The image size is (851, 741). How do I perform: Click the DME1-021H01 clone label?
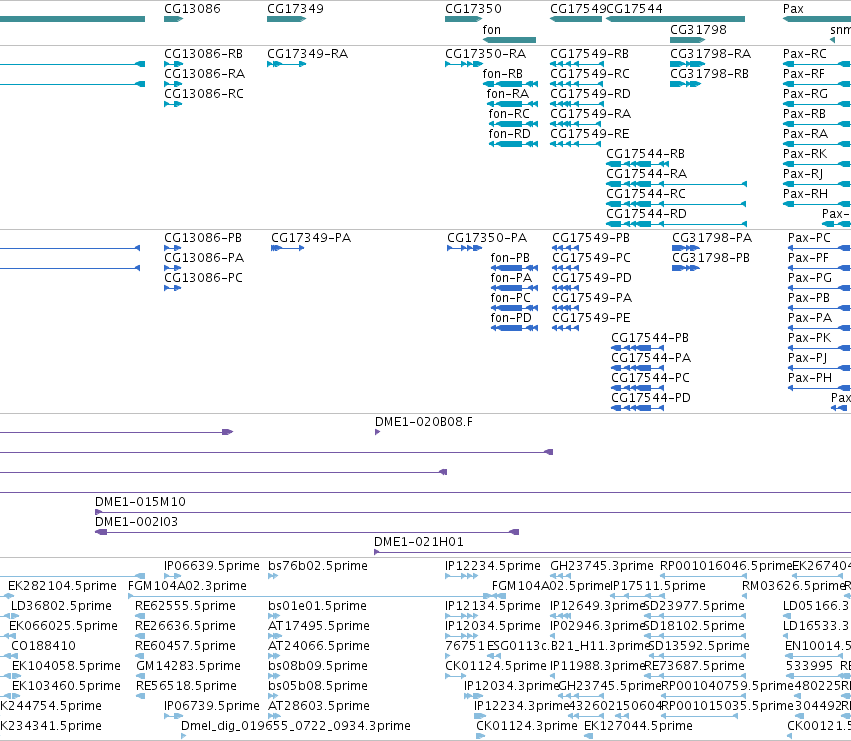click(x=418, y=542)
